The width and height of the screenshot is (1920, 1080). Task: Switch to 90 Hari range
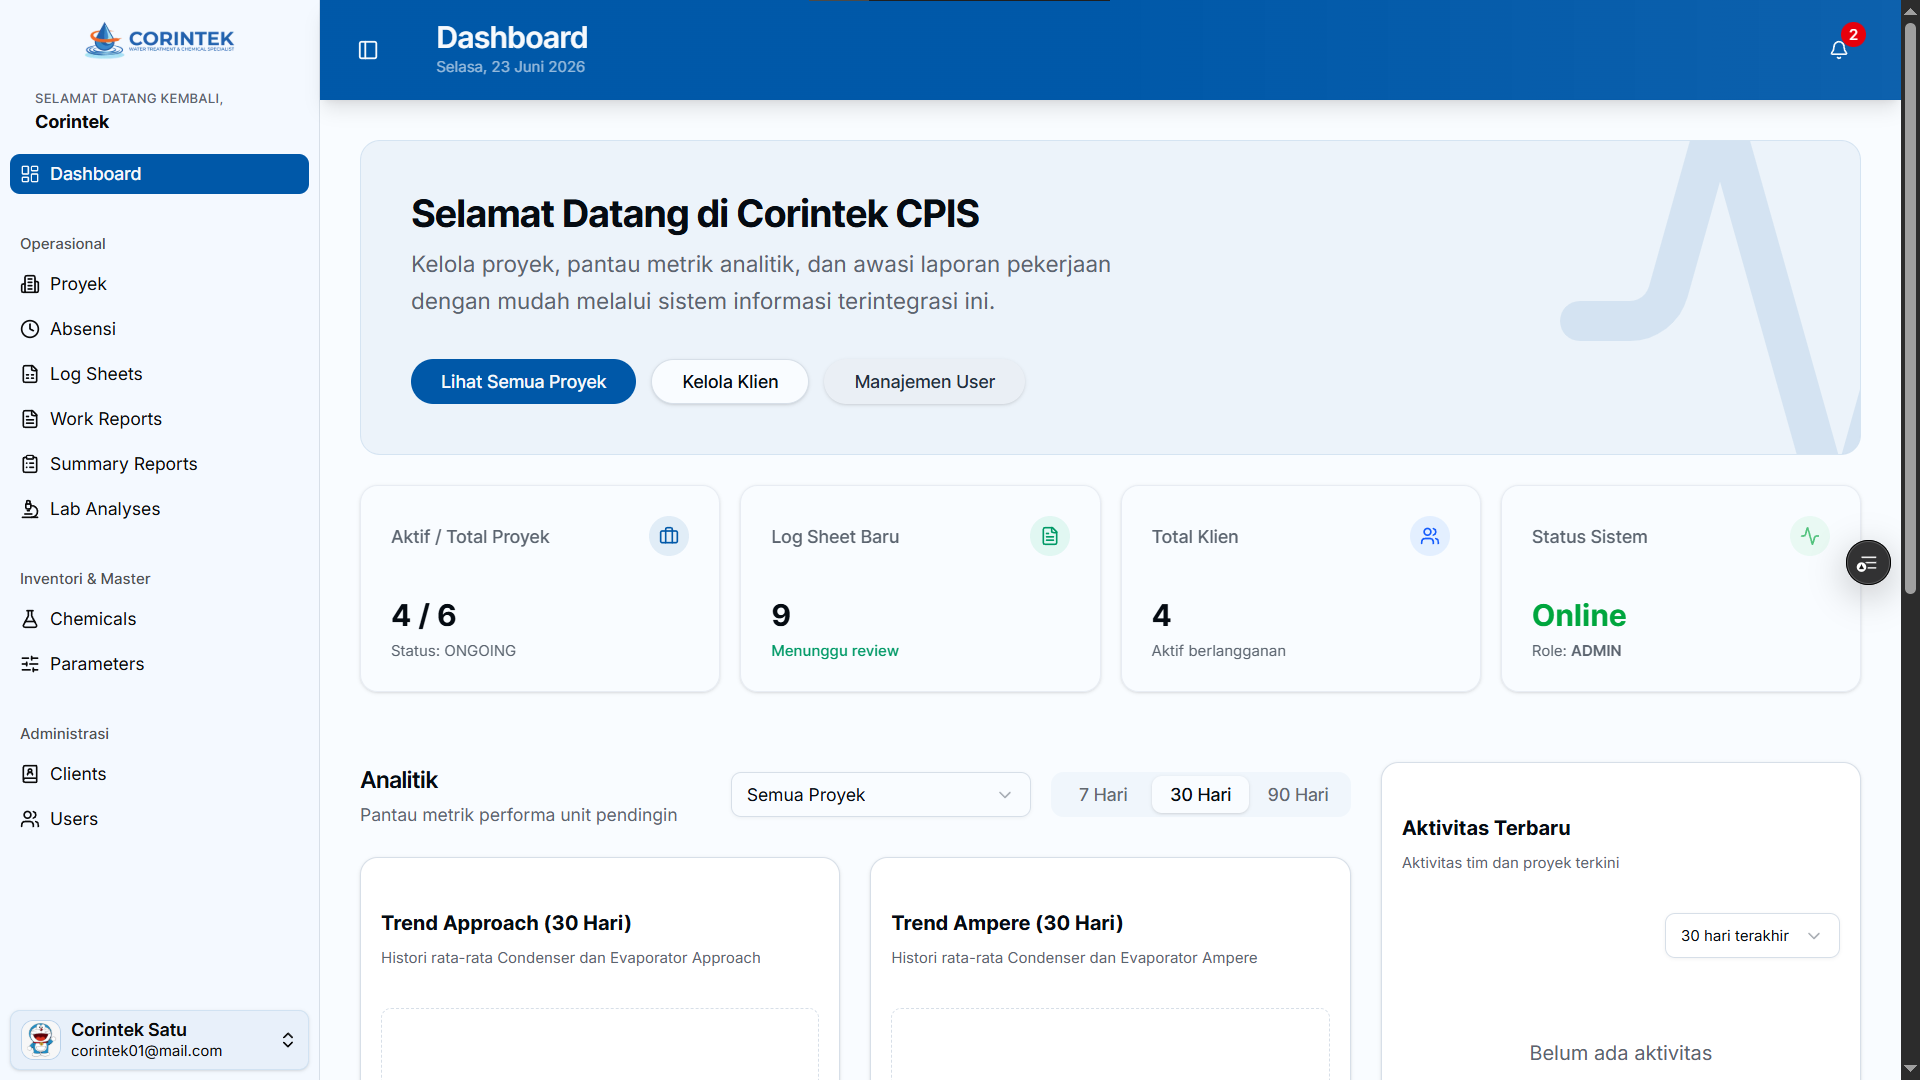[1298, 795]
